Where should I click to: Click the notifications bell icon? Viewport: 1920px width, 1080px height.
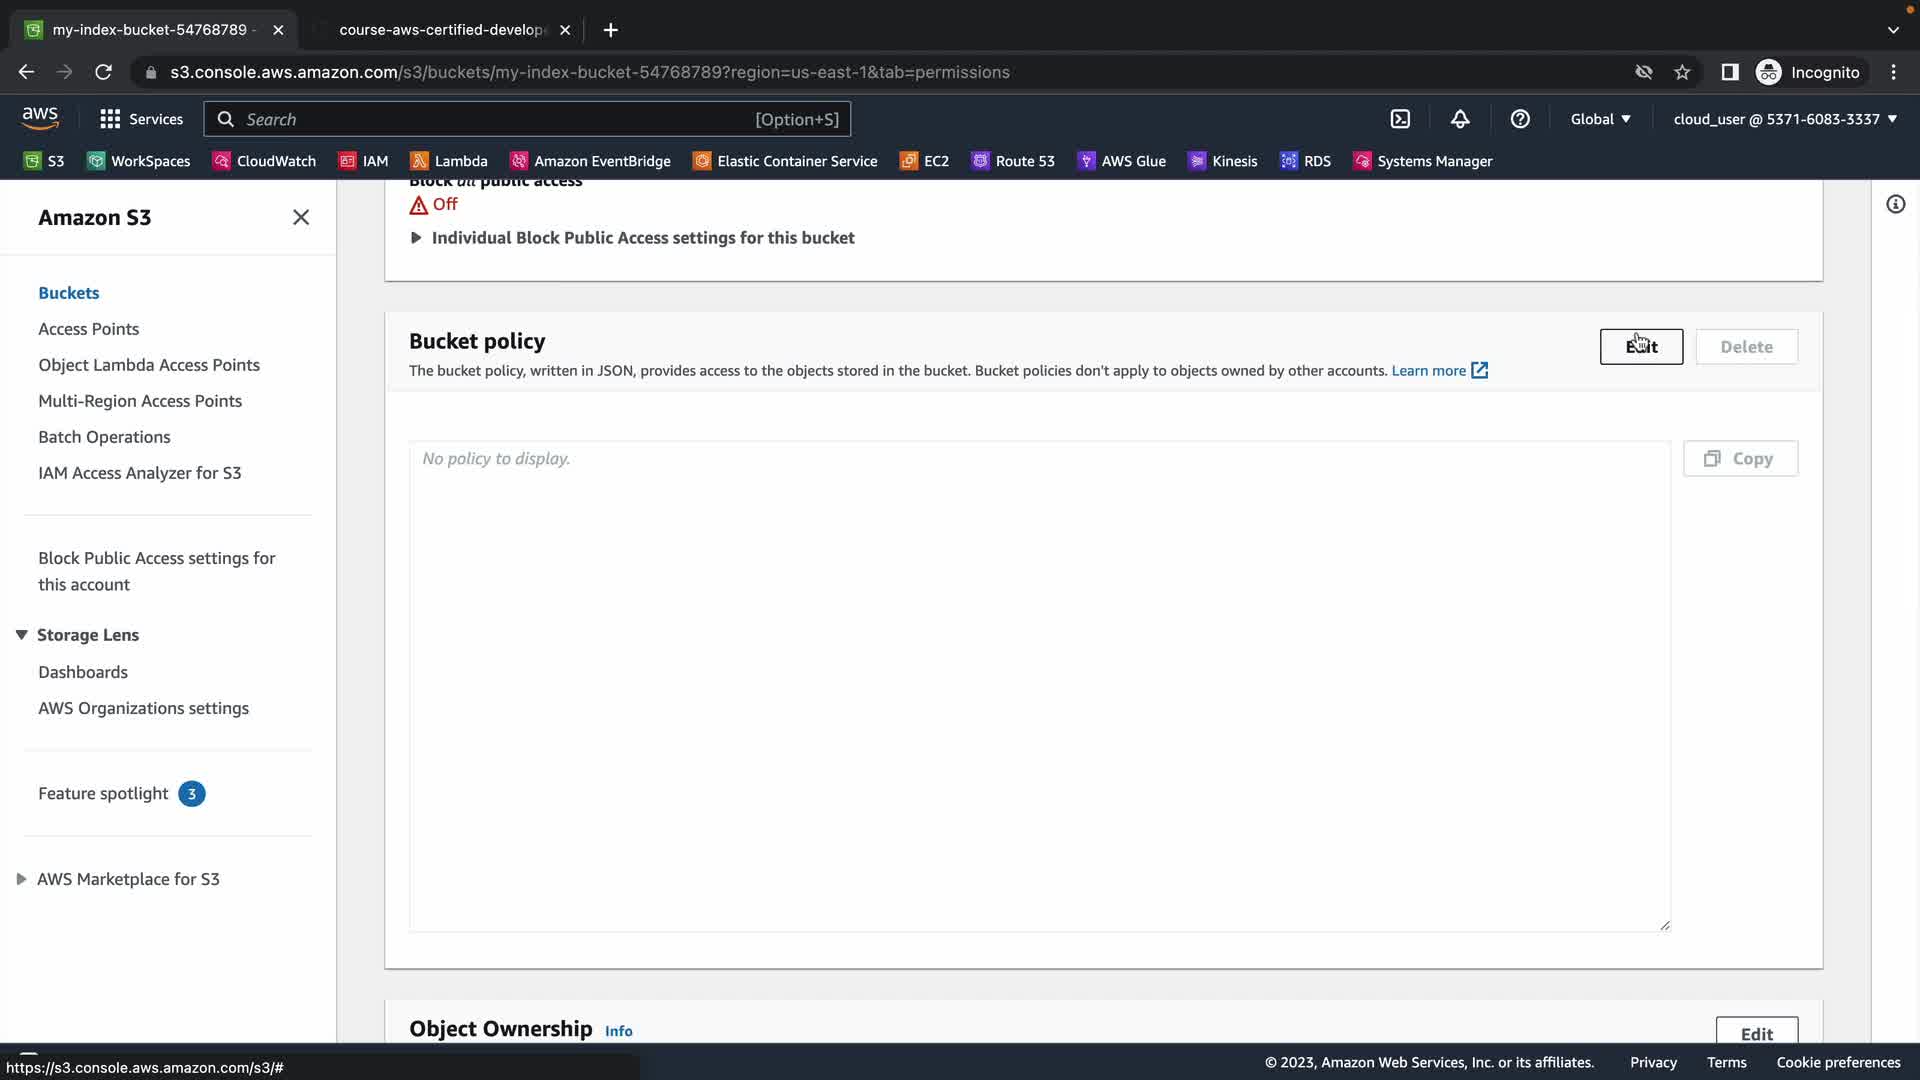pyautogui.click(x=1460, y=119)
